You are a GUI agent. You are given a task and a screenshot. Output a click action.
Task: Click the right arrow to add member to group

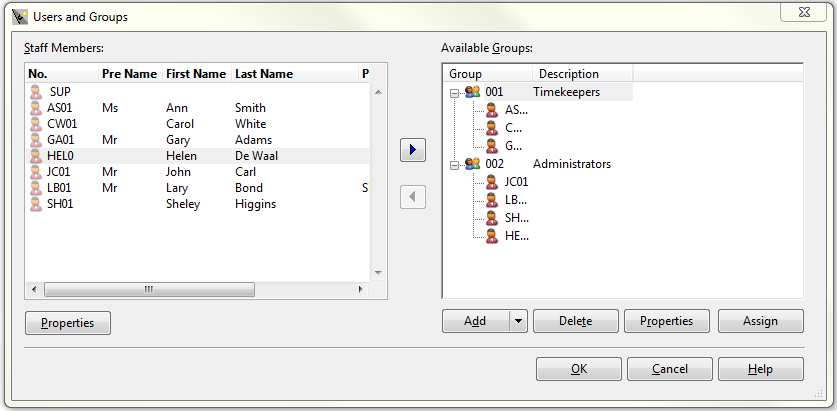413,150
